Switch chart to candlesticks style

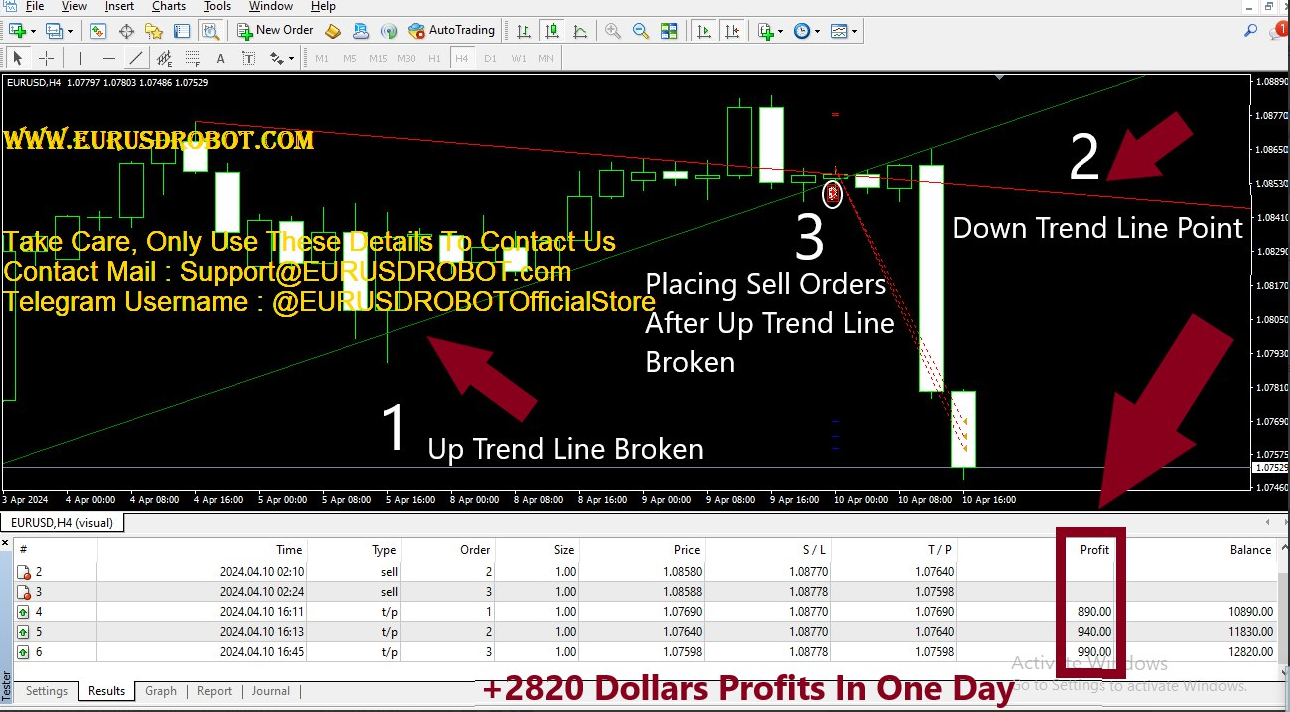551,31
